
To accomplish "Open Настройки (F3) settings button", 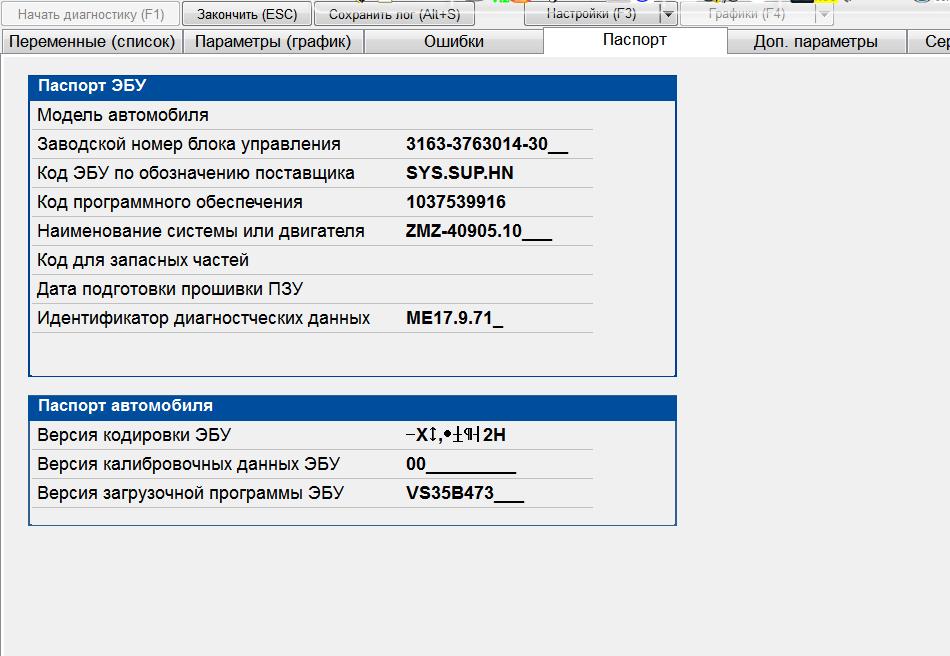I will [x=591, y=13].
